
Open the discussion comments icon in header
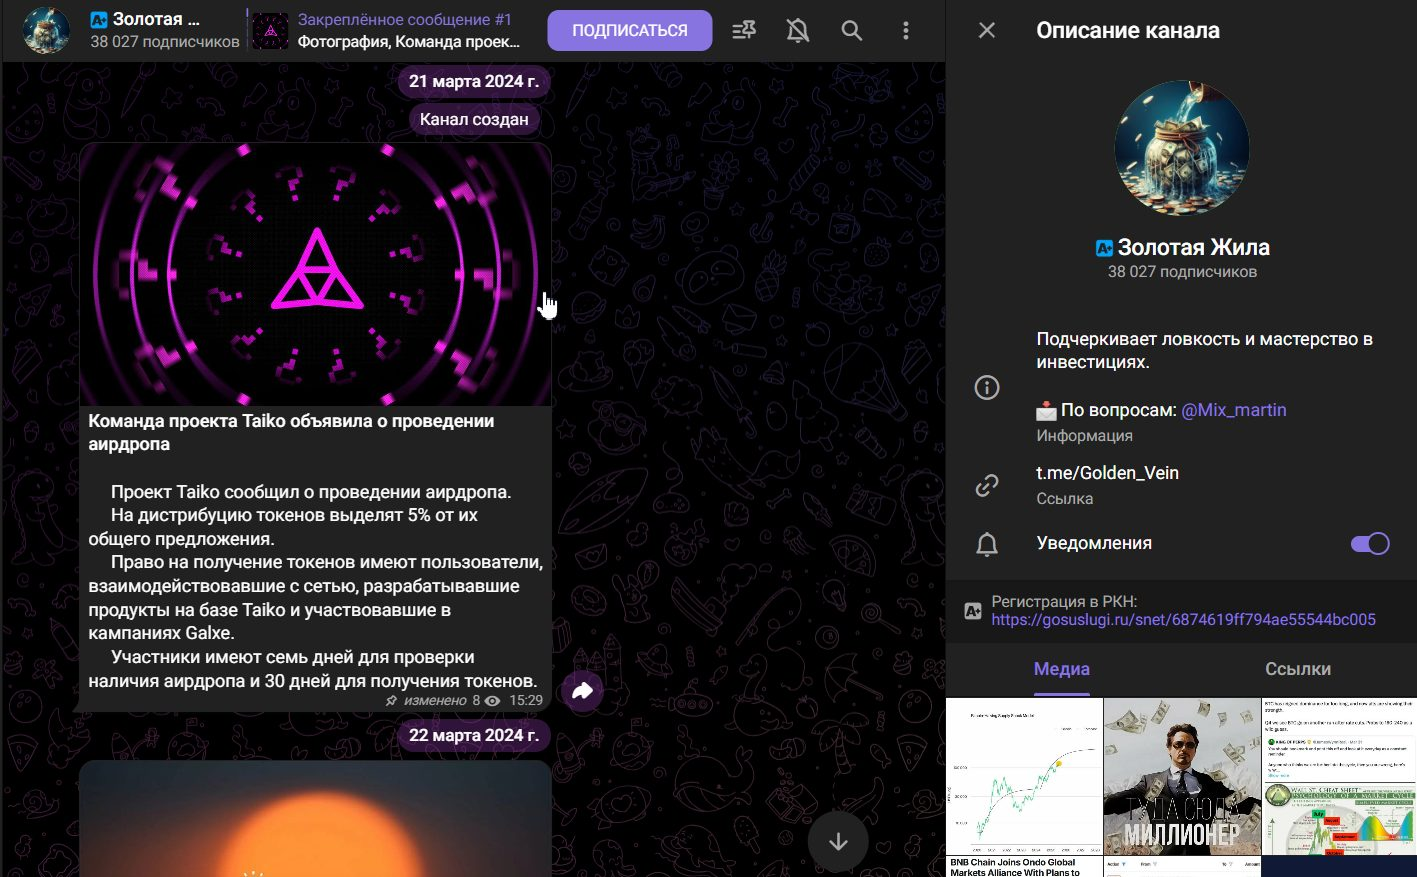(744, 31)
